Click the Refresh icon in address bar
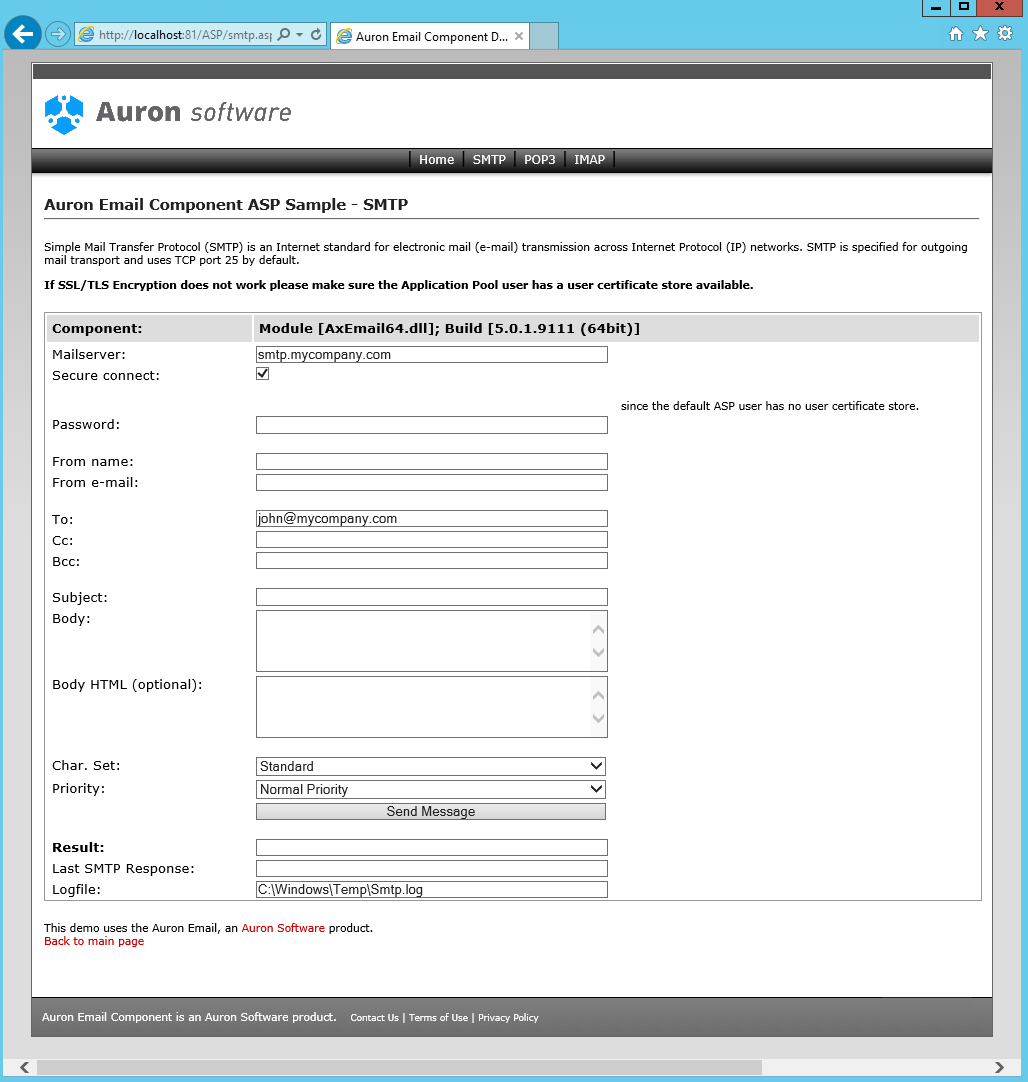1028x1082 pixels. (316, 35)
